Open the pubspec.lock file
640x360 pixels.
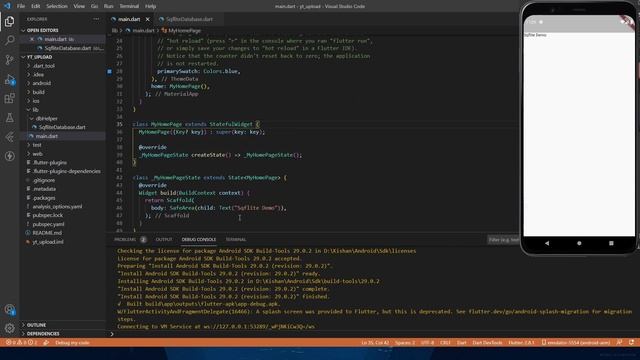coord(47,215)
